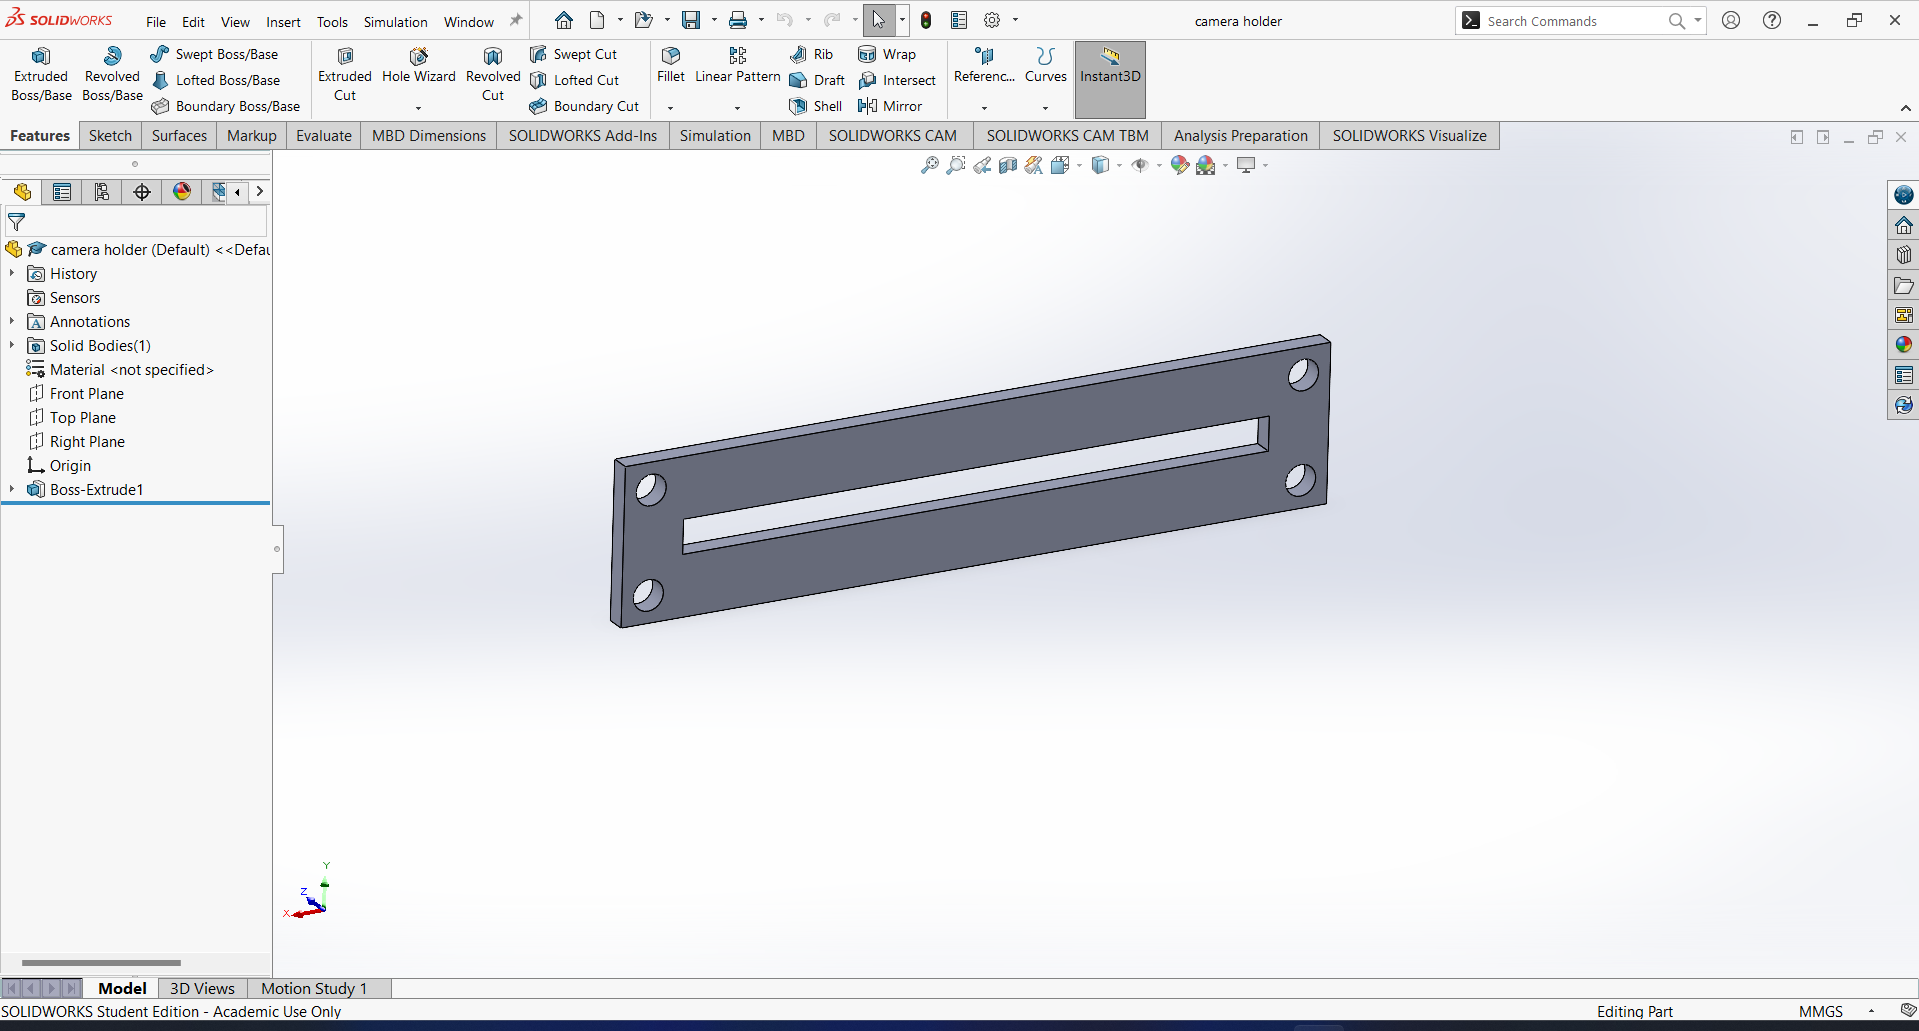Open the DisplayManager appearance tab
Image resolution: width=1919 pixels, height=1031 pixels.
[182, 192]
